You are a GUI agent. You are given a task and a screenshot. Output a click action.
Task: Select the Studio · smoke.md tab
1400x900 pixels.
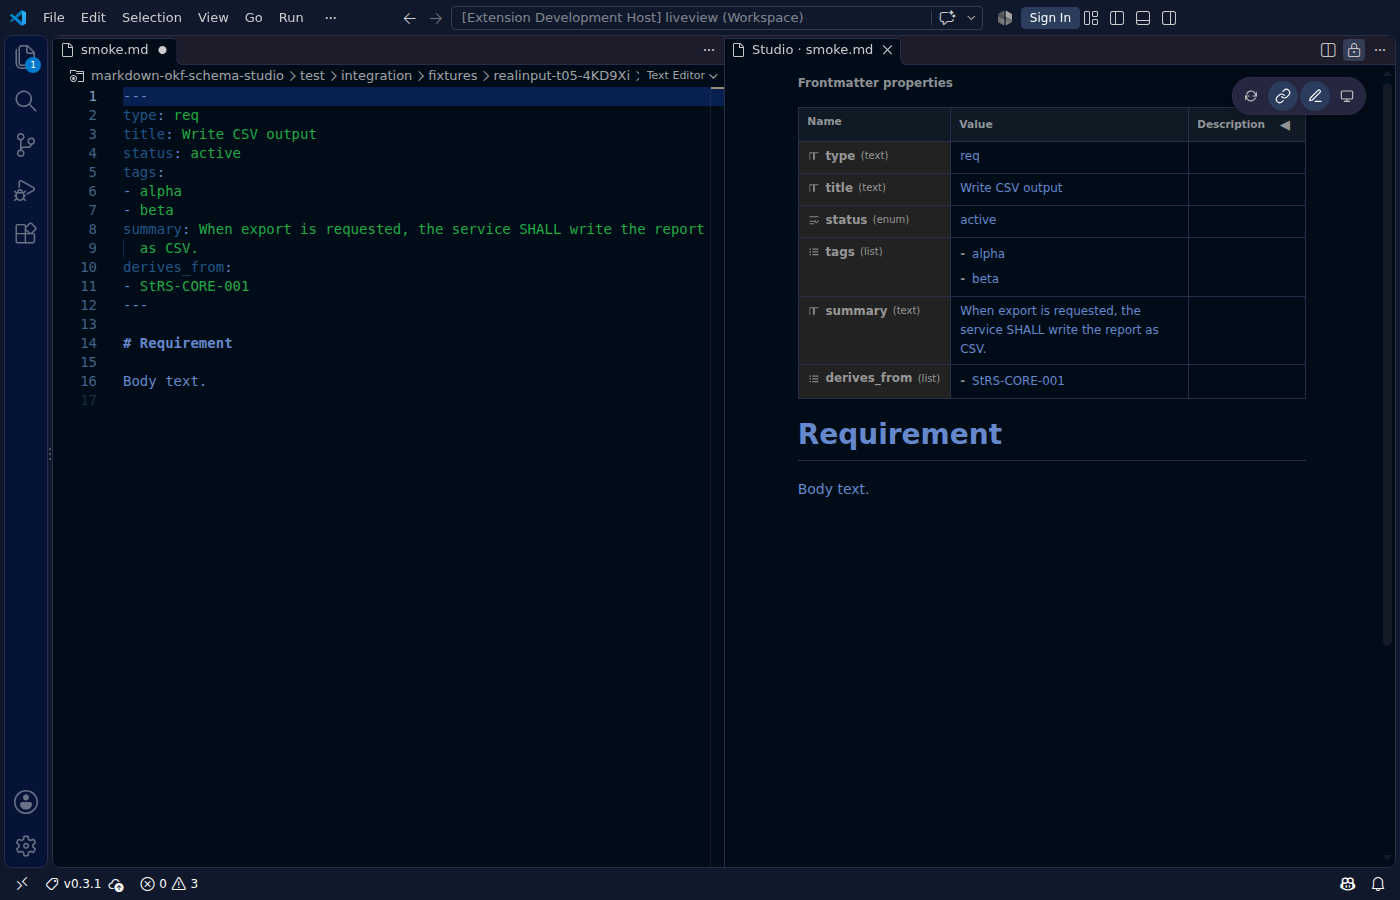click(x=812, y=50)
